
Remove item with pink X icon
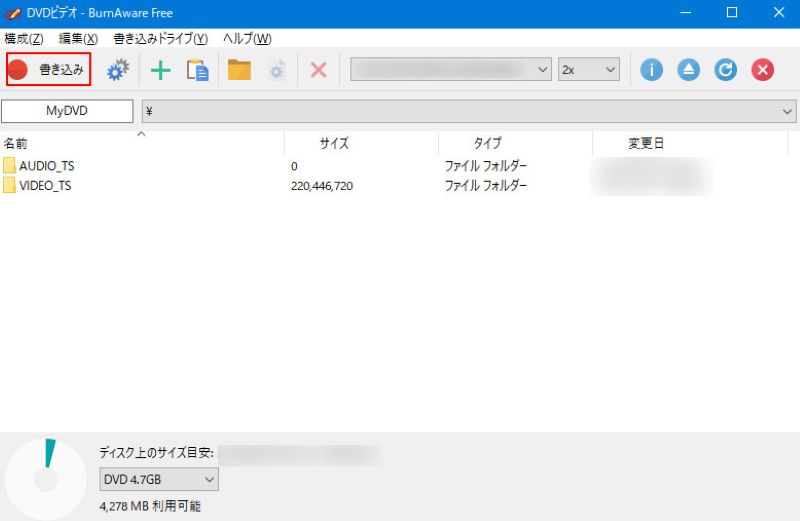(318, 70)
